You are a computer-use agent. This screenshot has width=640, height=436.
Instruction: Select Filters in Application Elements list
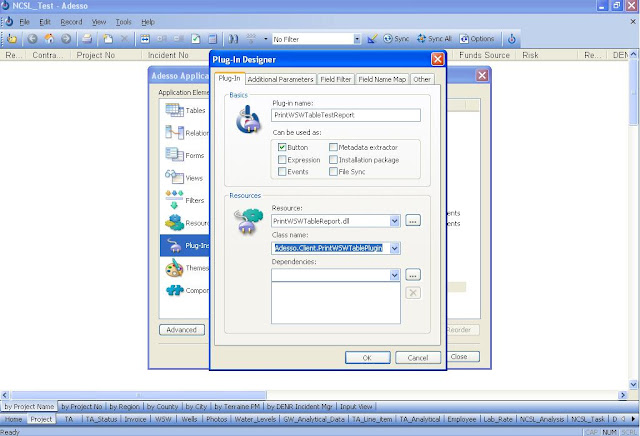(x=185, y=200)
